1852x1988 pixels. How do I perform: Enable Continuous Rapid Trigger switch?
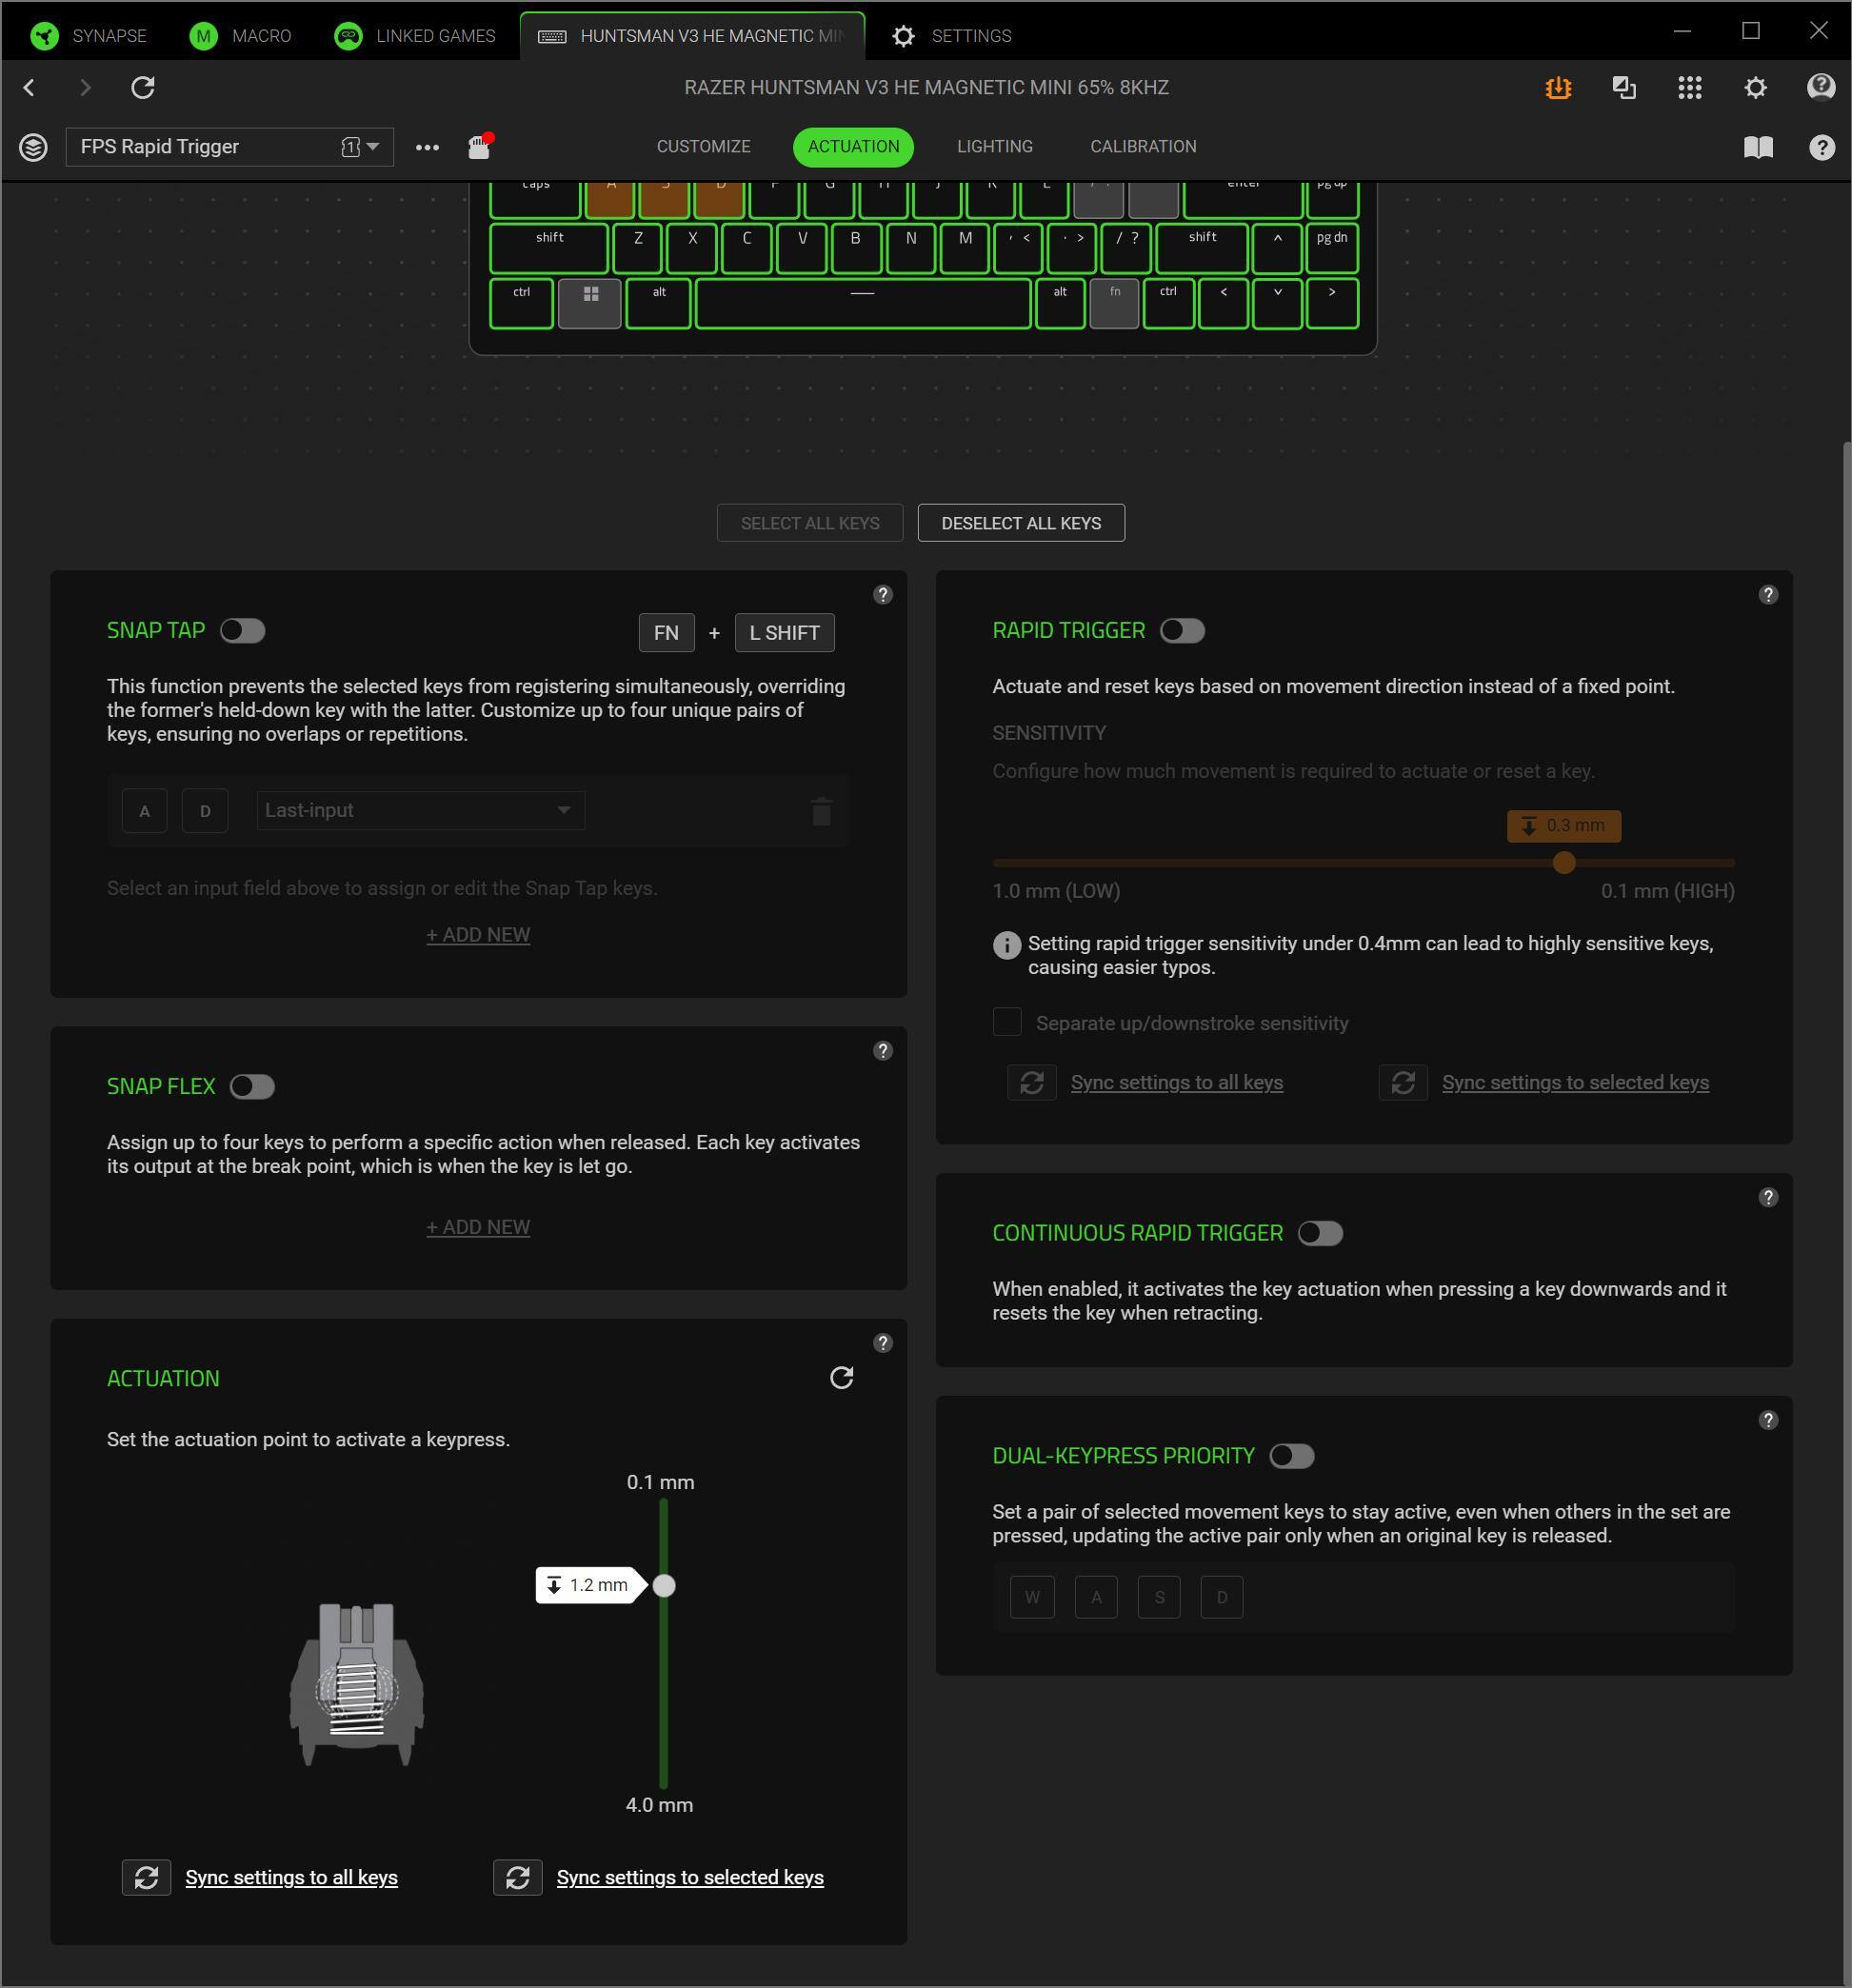click(1320, 1234)
